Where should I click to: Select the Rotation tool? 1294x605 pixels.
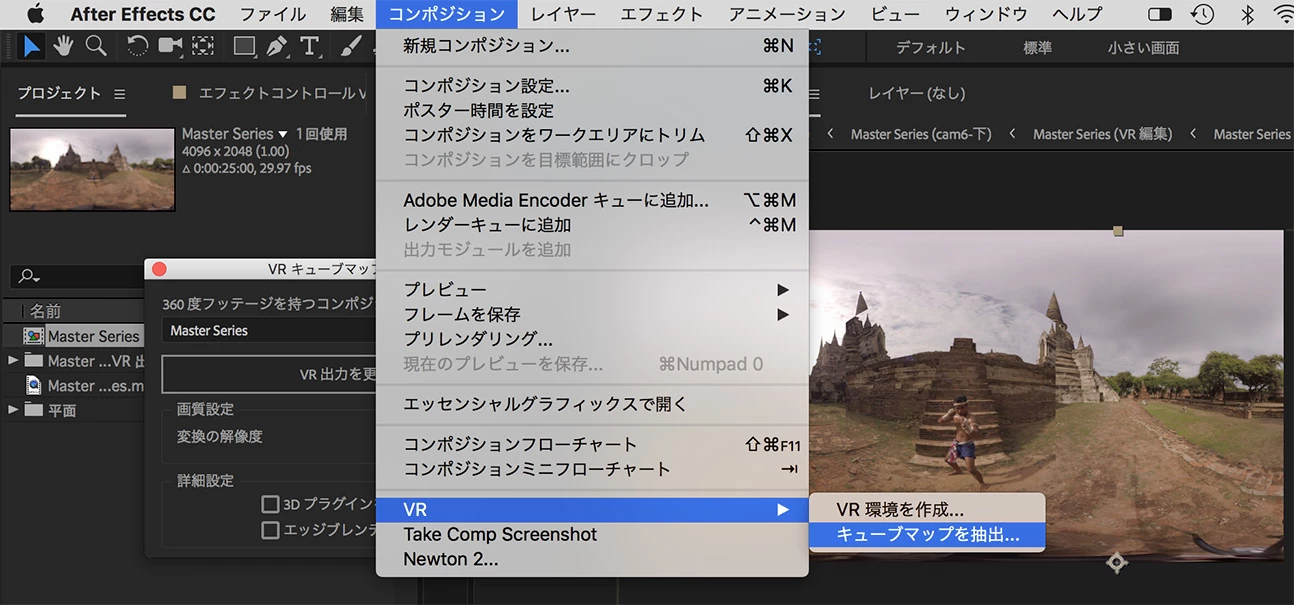click(x=138, y=46)
